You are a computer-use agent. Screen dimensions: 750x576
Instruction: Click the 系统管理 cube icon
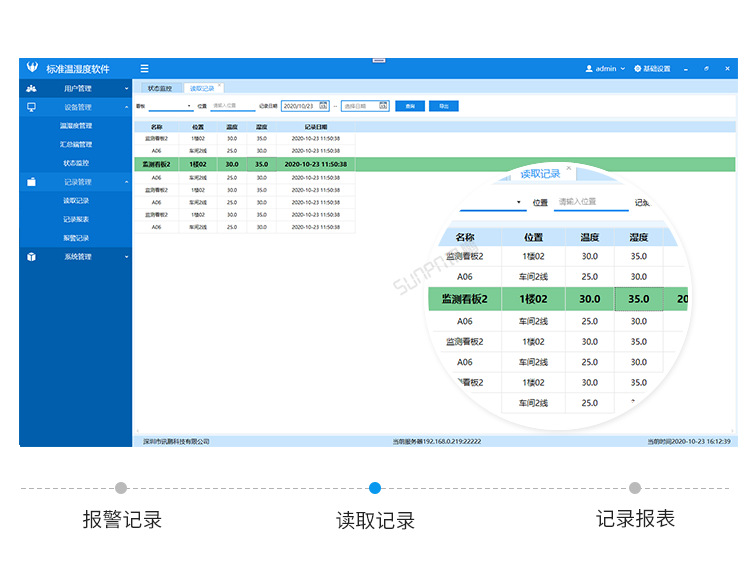[x=32, y=257]
